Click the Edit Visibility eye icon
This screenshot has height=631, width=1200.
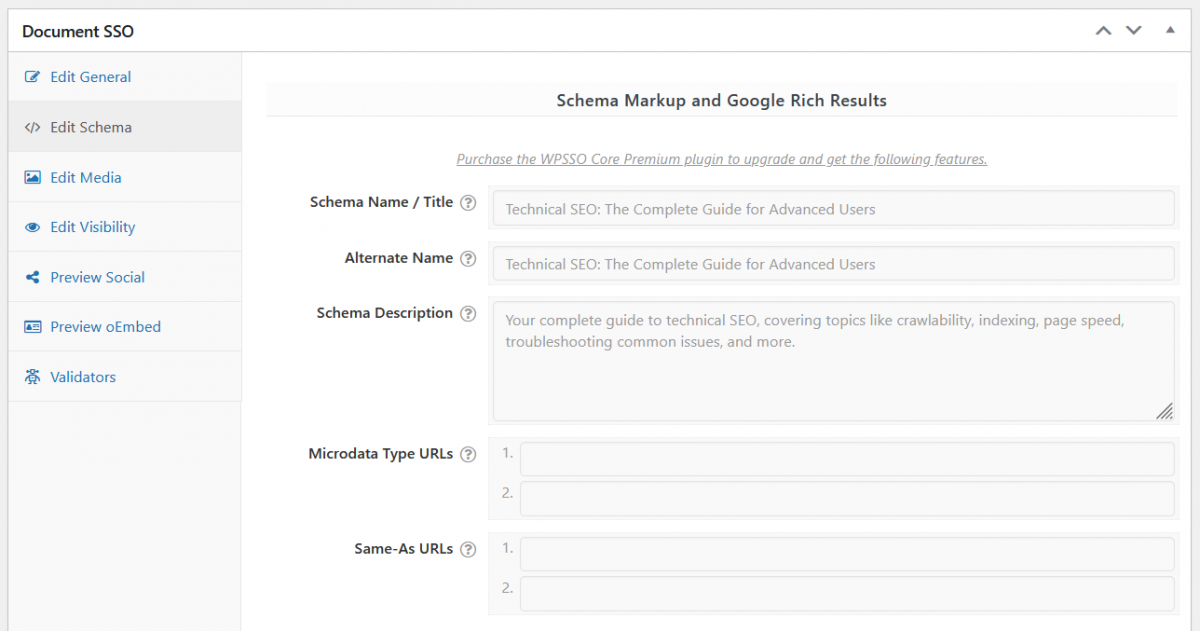coord(30,226)
